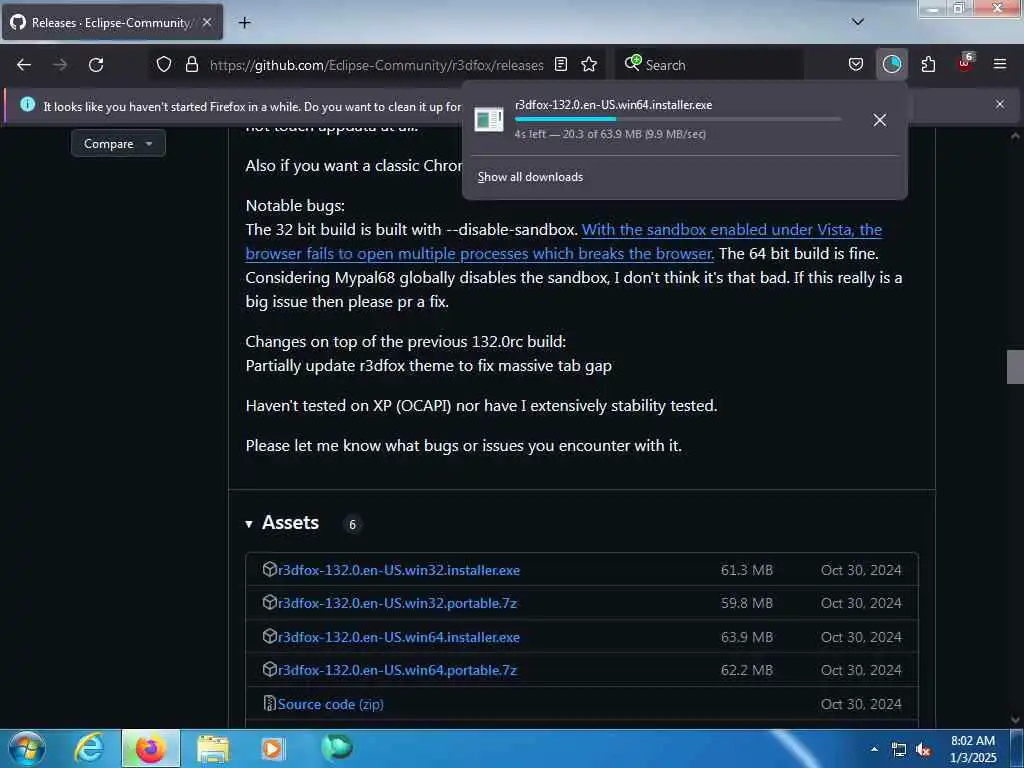Screen dimensions: 1024x768
Task: Close the Releases Eclipse-Community tab
Action: (207, 22)
